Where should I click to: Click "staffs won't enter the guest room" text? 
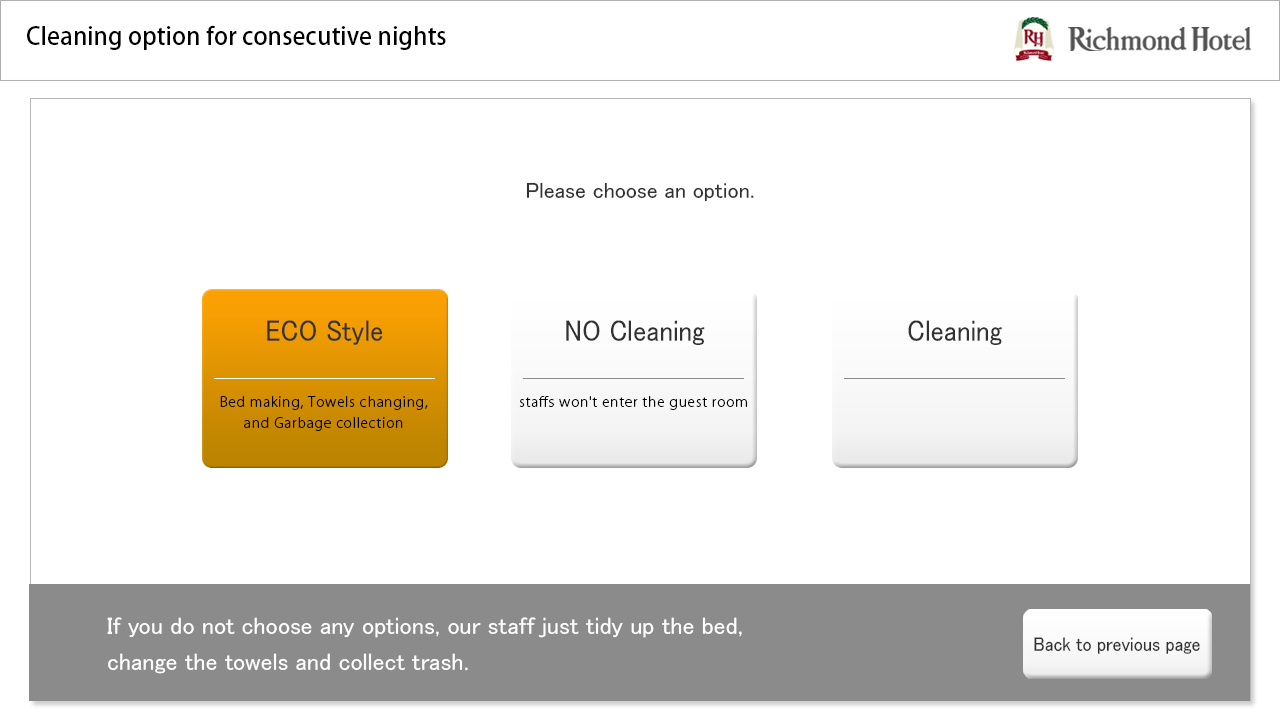(x=633, y=402)
